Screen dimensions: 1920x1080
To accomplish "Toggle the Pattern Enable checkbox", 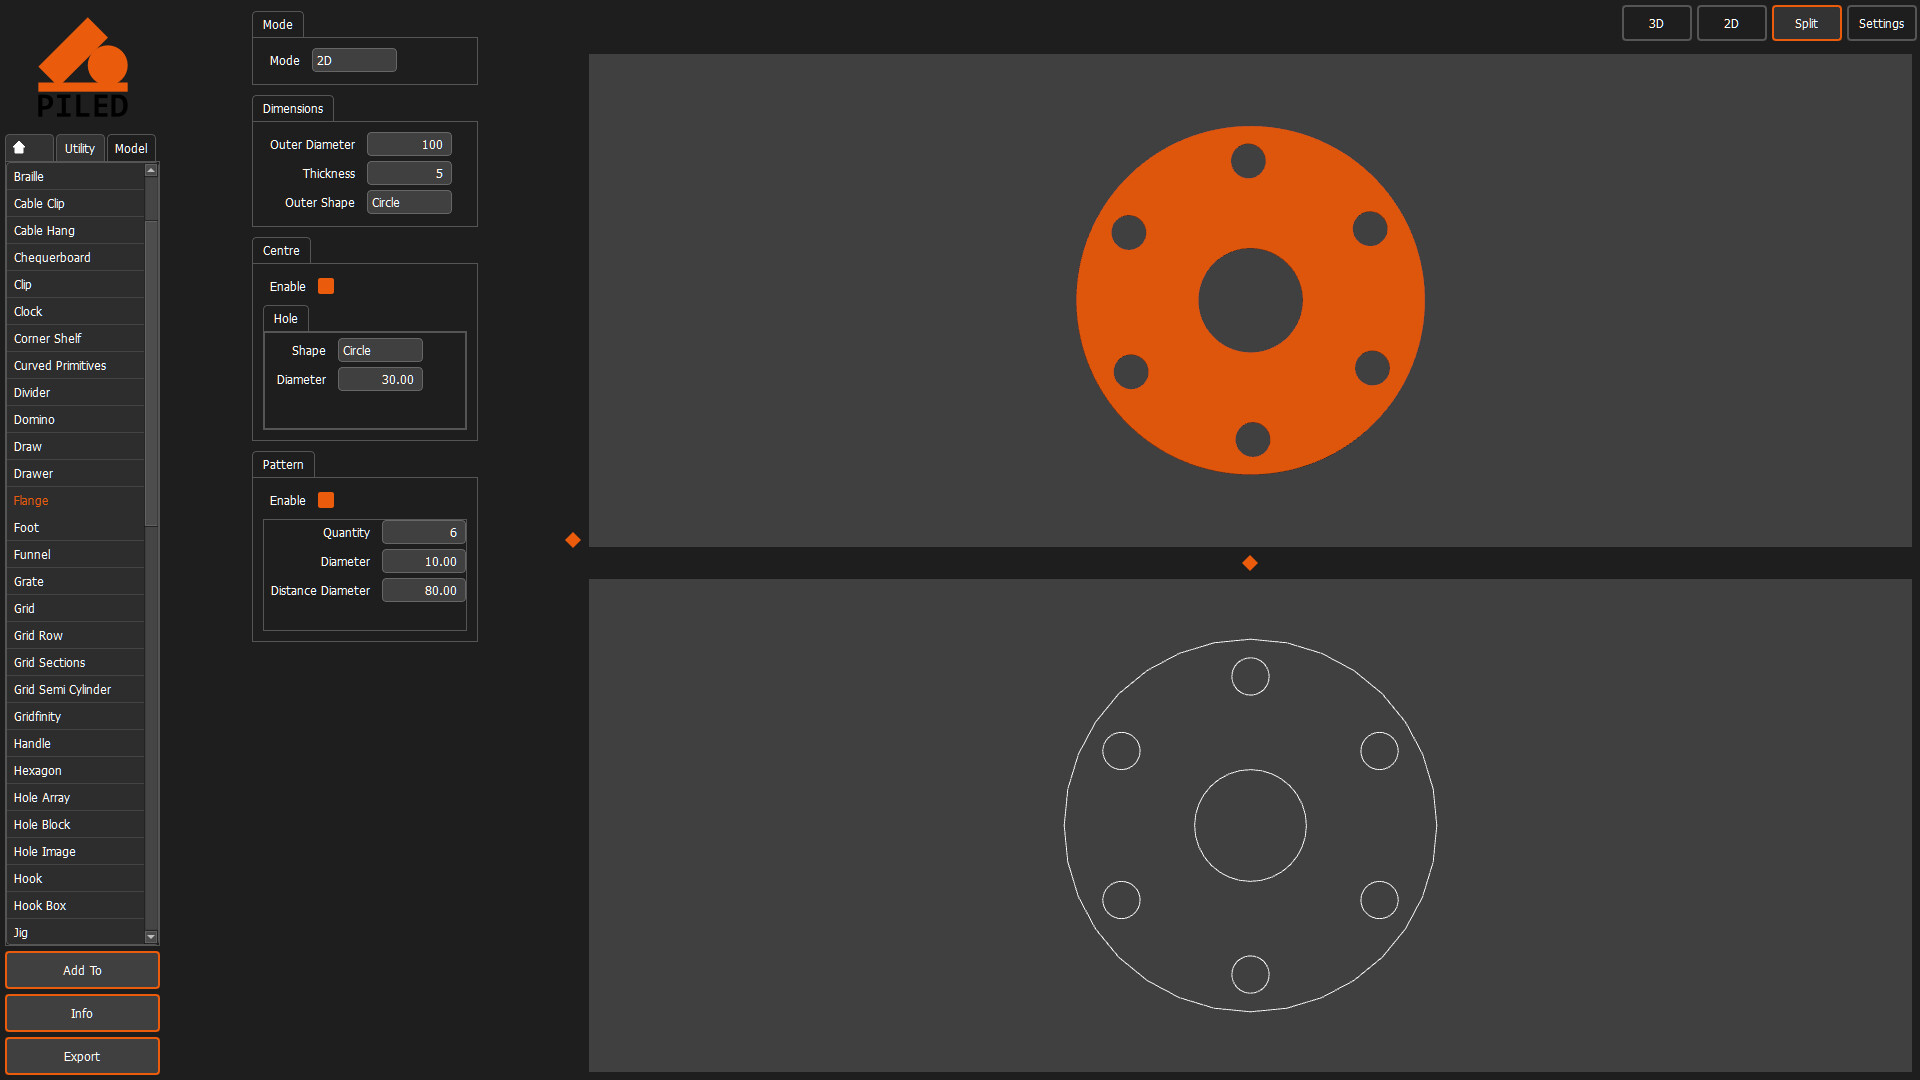I will [x=326, y=500].
